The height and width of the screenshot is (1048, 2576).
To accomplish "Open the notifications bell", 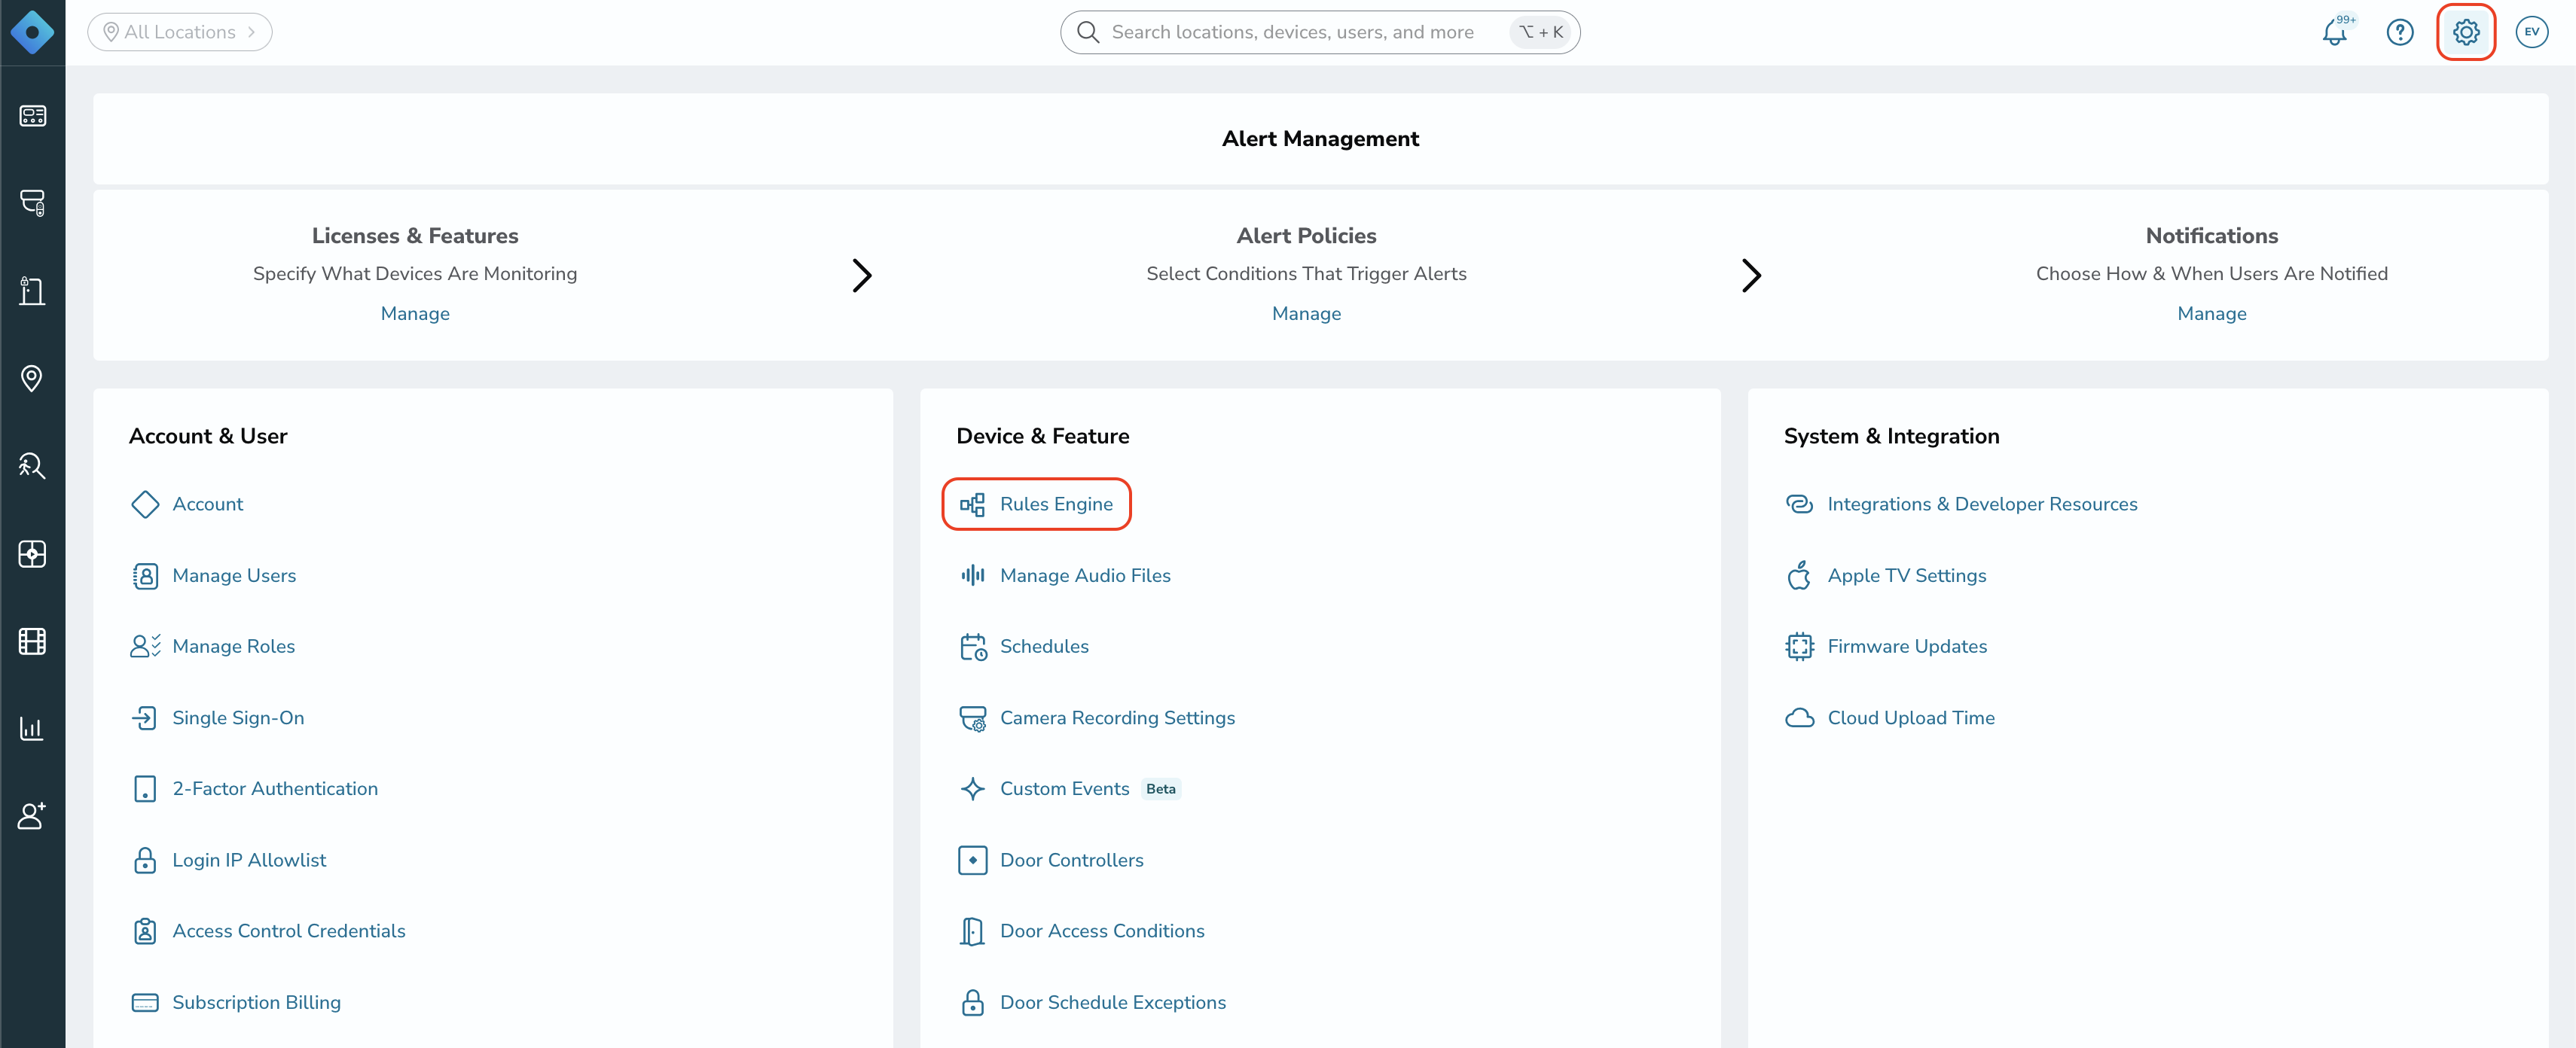I will (x=2335, y=32).
